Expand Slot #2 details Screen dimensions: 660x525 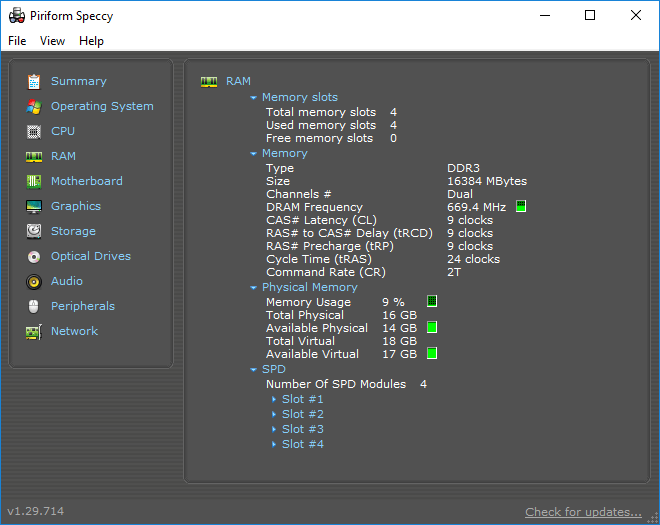coord(274,414)
